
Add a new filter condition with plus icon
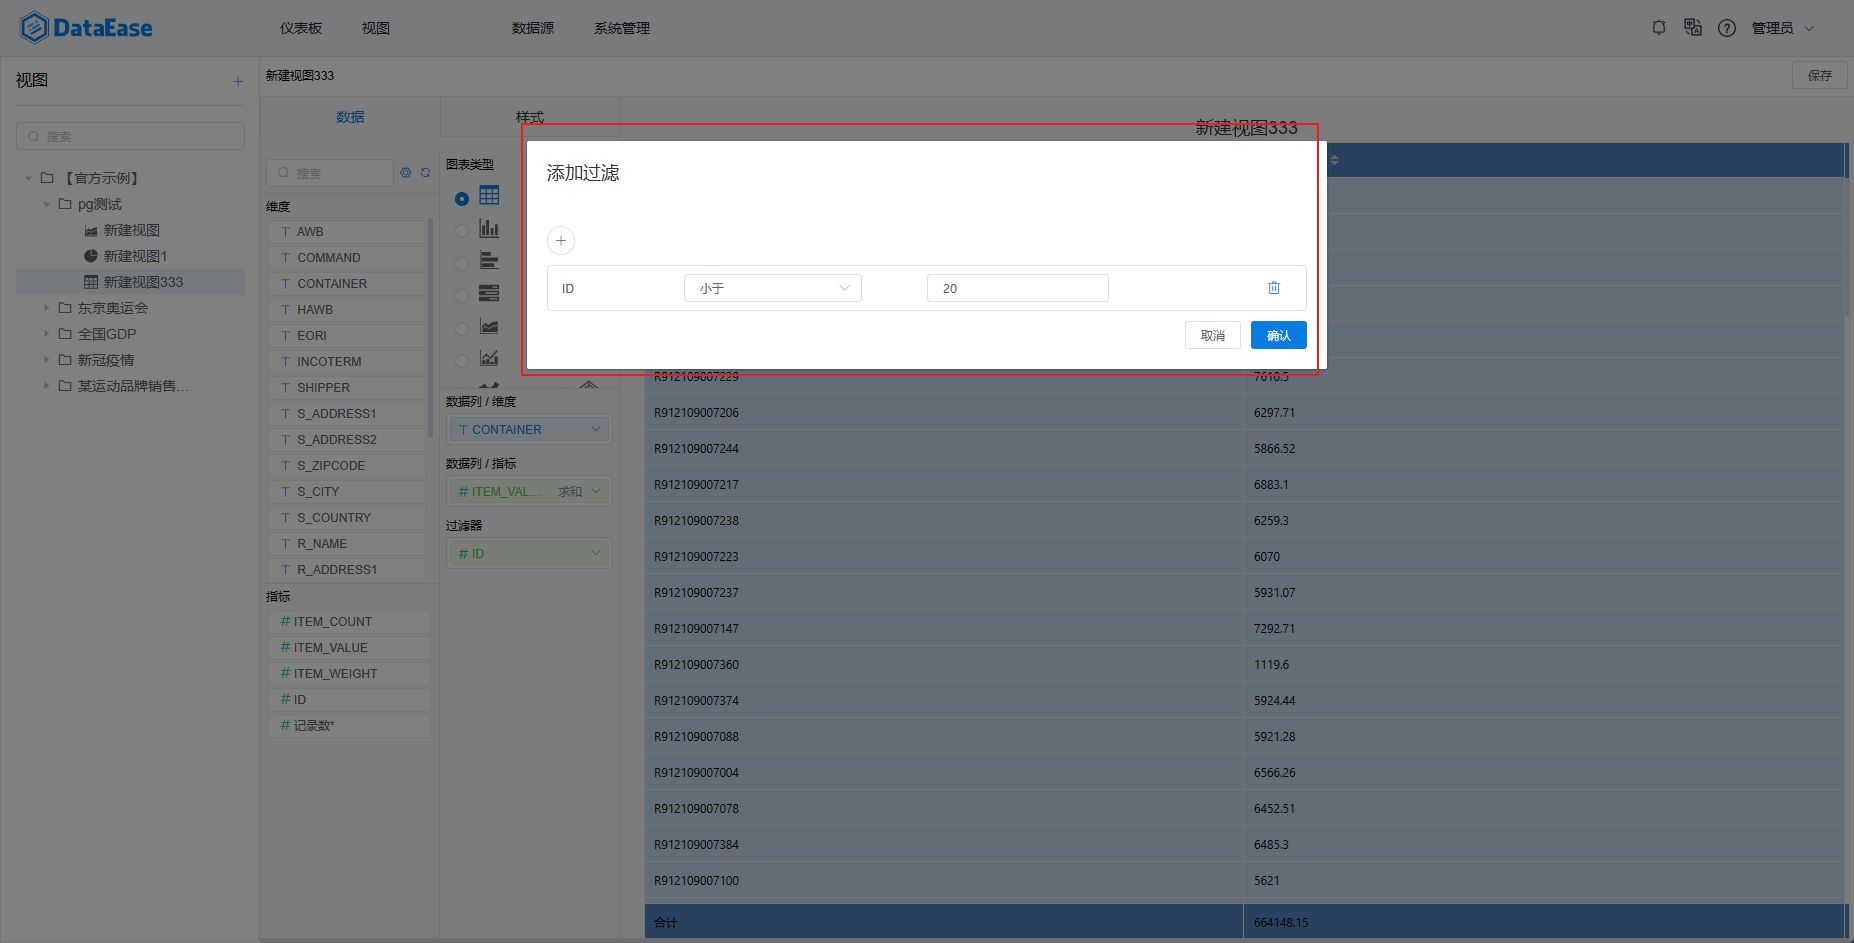click(x=560, y=240)
